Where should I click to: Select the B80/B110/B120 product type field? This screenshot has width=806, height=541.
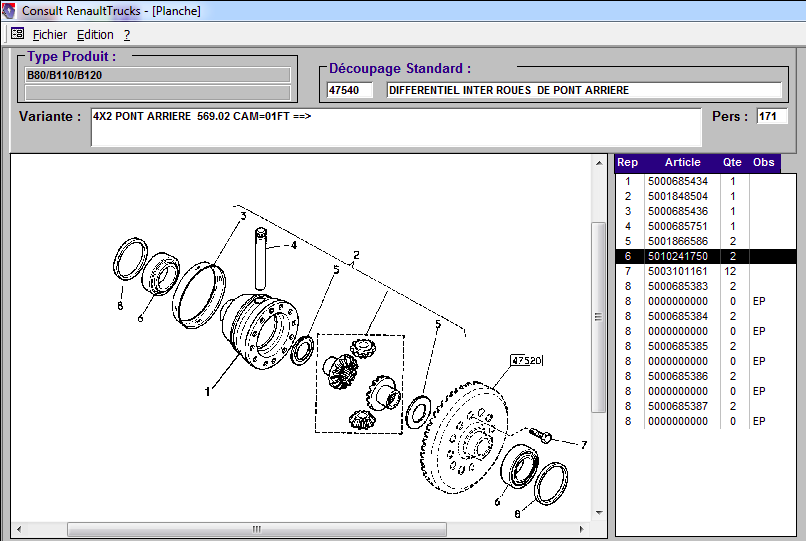tap(157, 75)
